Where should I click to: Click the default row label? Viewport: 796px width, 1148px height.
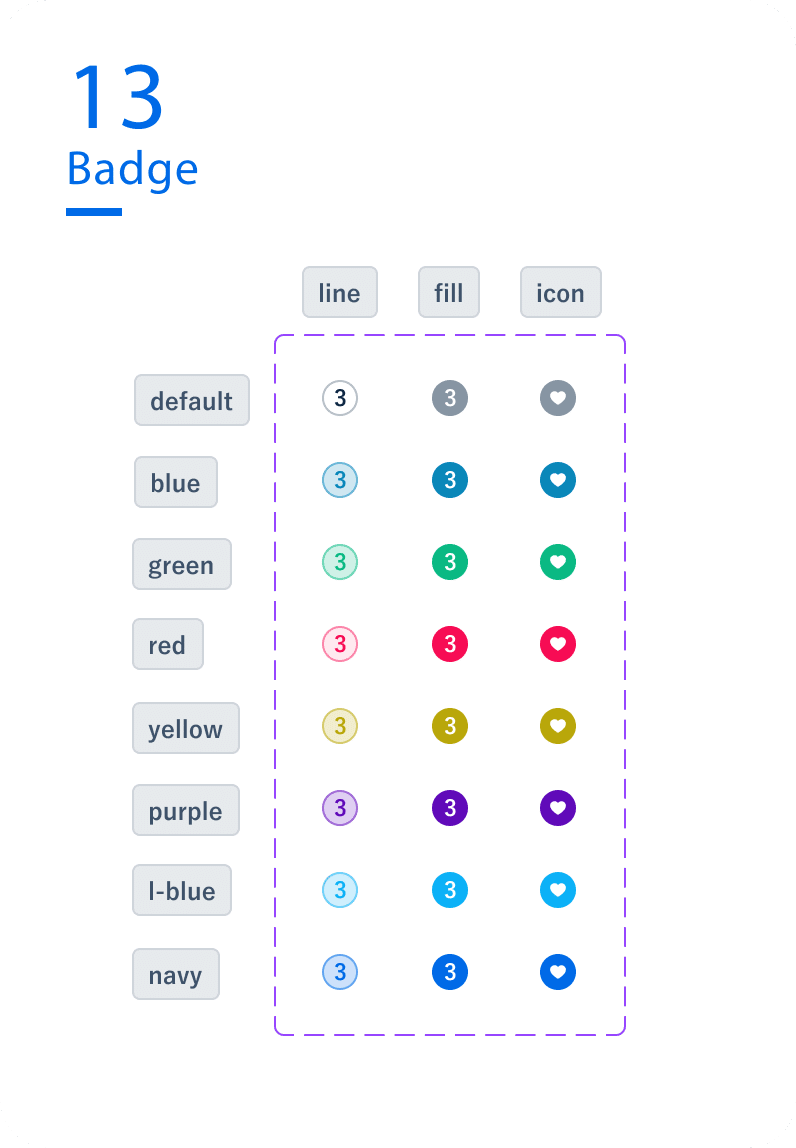[191, 400]
